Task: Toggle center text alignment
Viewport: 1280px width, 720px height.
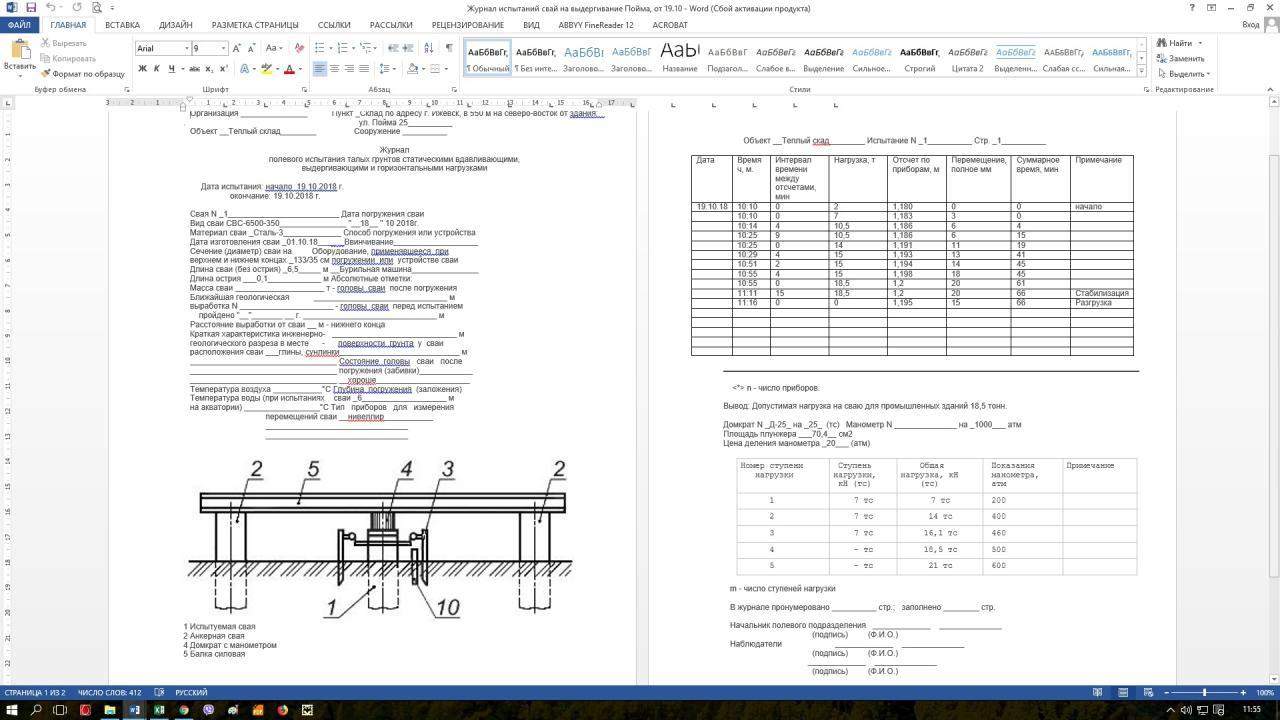Action: [334, 69]
